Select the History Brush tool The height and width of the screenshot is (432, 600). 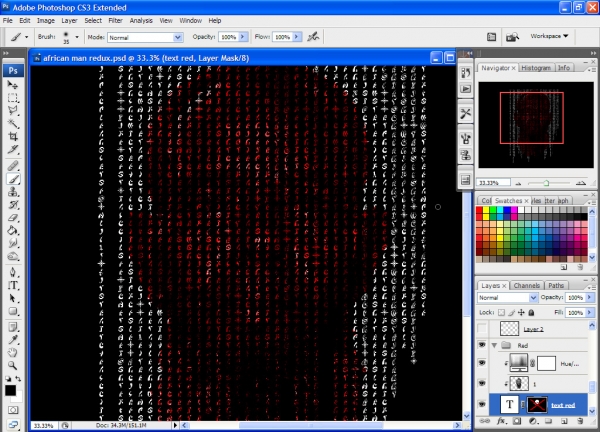point(13,205)
